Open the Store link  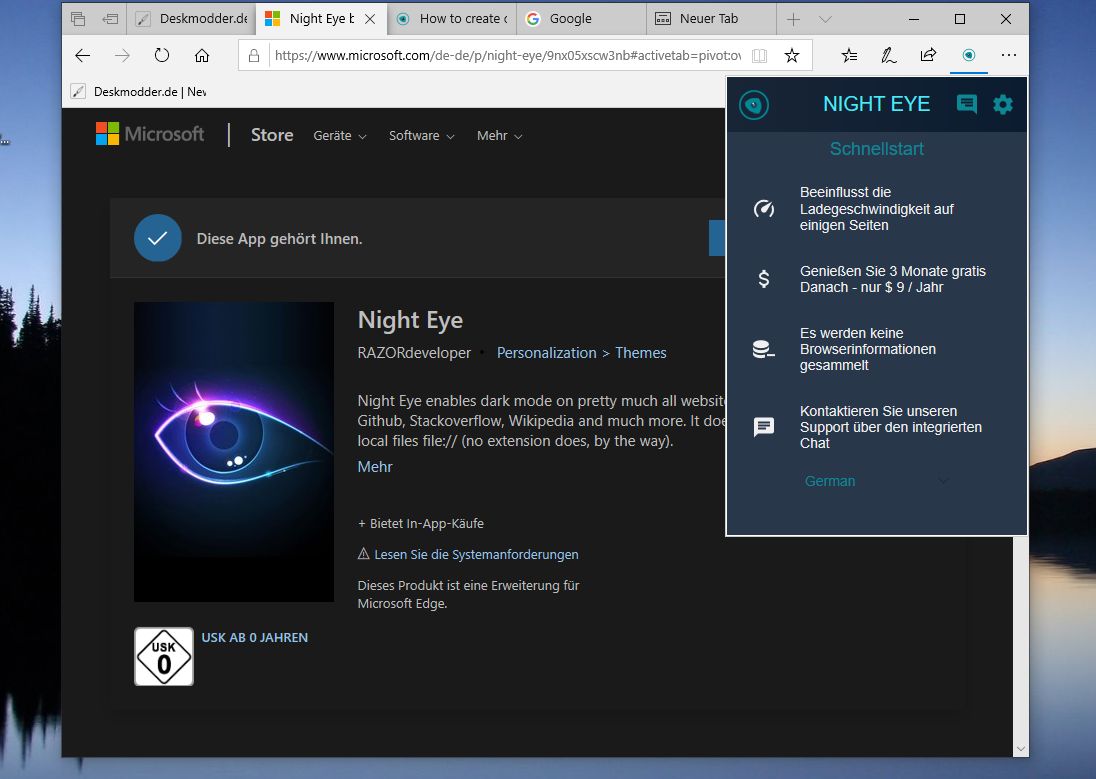click(272, 135)
